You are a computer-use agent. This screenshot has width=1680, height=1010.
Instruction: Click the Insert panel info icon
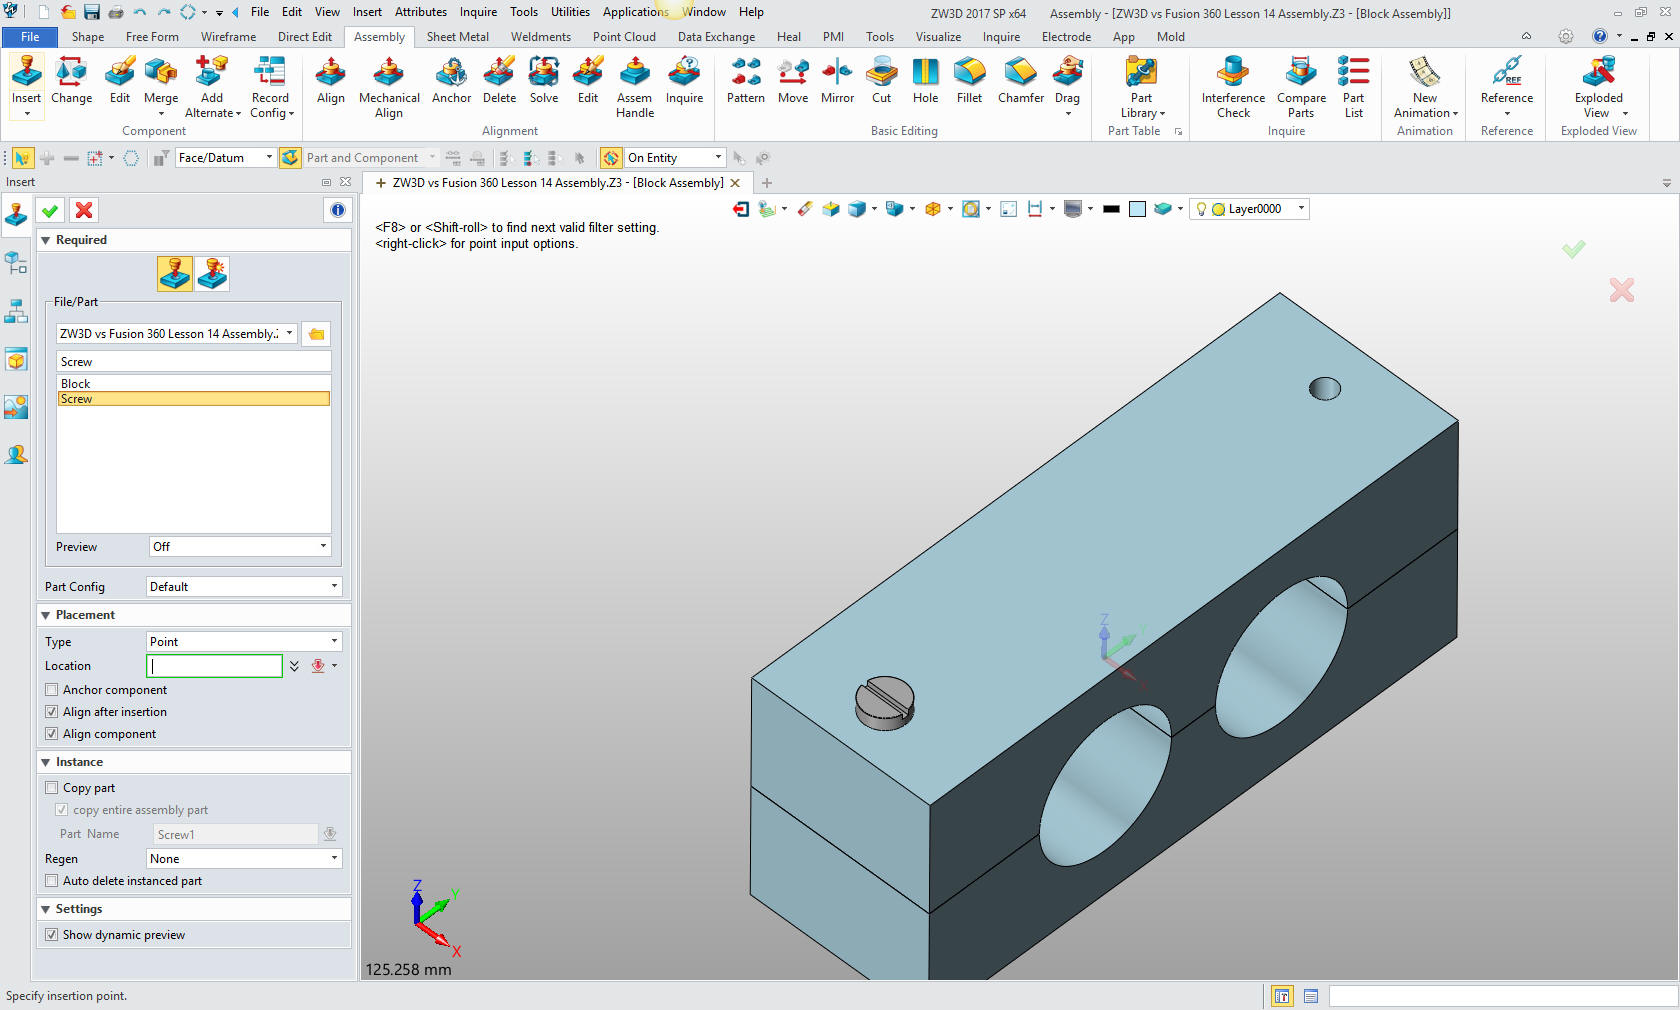(x=338, y=210)
